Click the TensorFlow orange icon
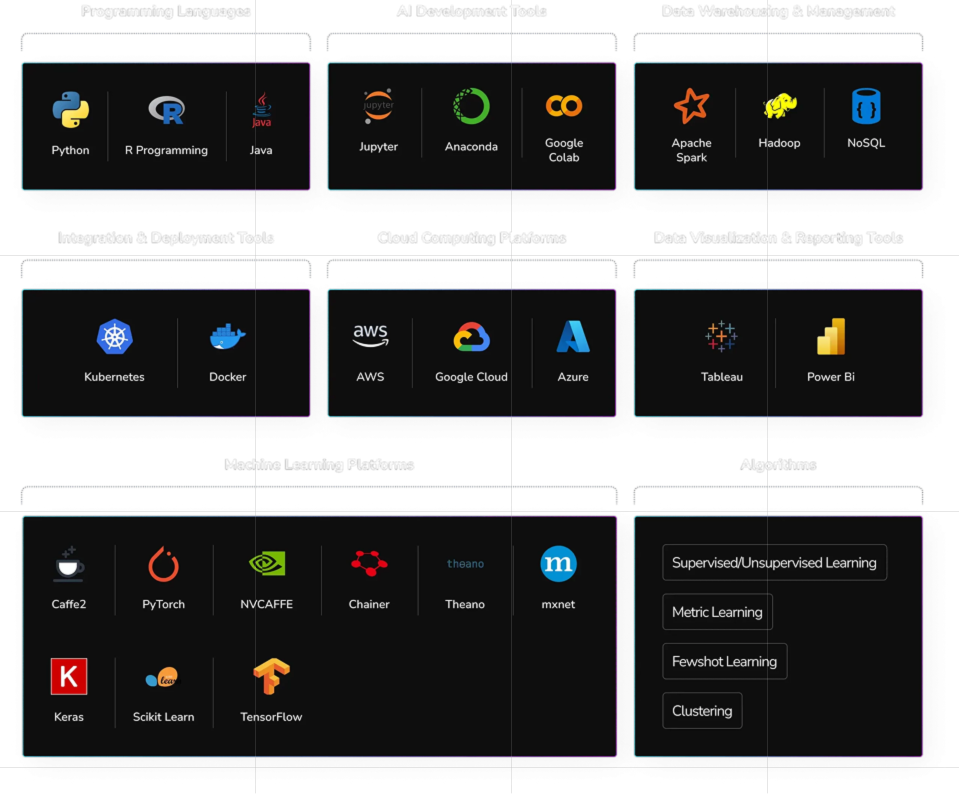The height and width of the screenshot is (794, 959). click(271, 676)
